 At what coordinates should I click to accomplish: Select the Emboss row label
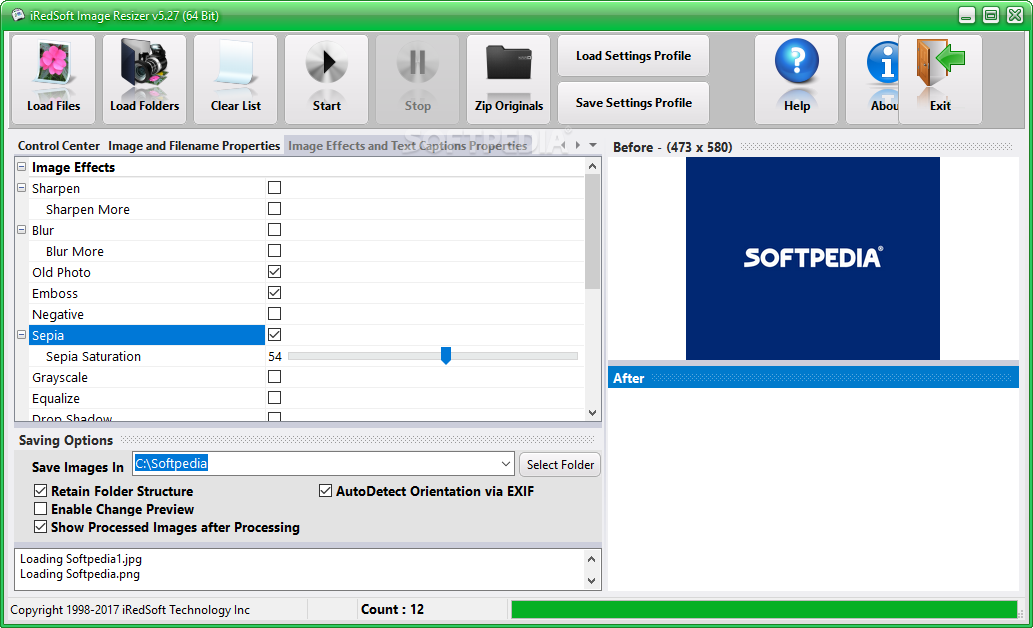point(55,293)
